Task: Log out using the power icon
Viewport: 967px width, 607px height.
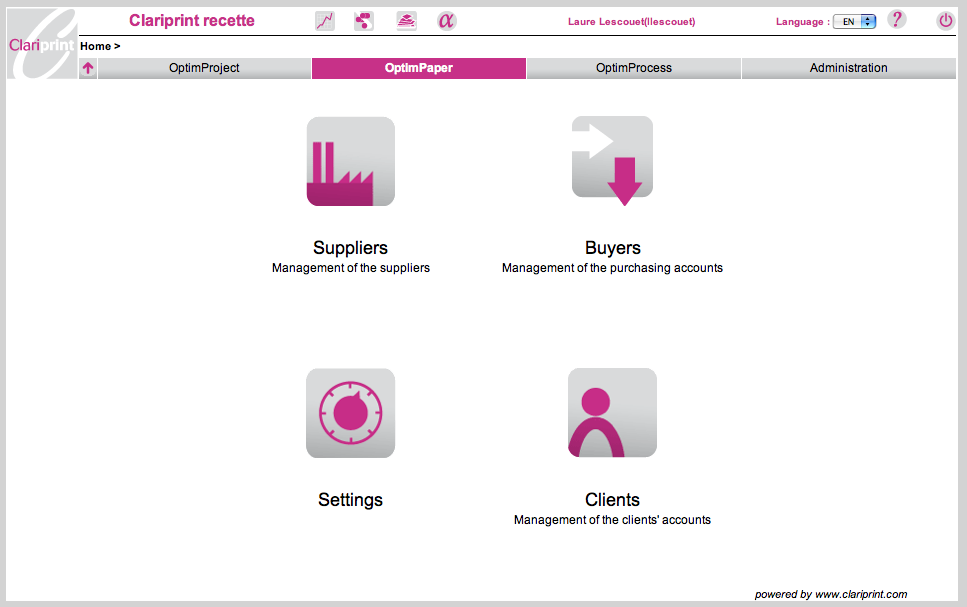Action: (x=945, y=21)
